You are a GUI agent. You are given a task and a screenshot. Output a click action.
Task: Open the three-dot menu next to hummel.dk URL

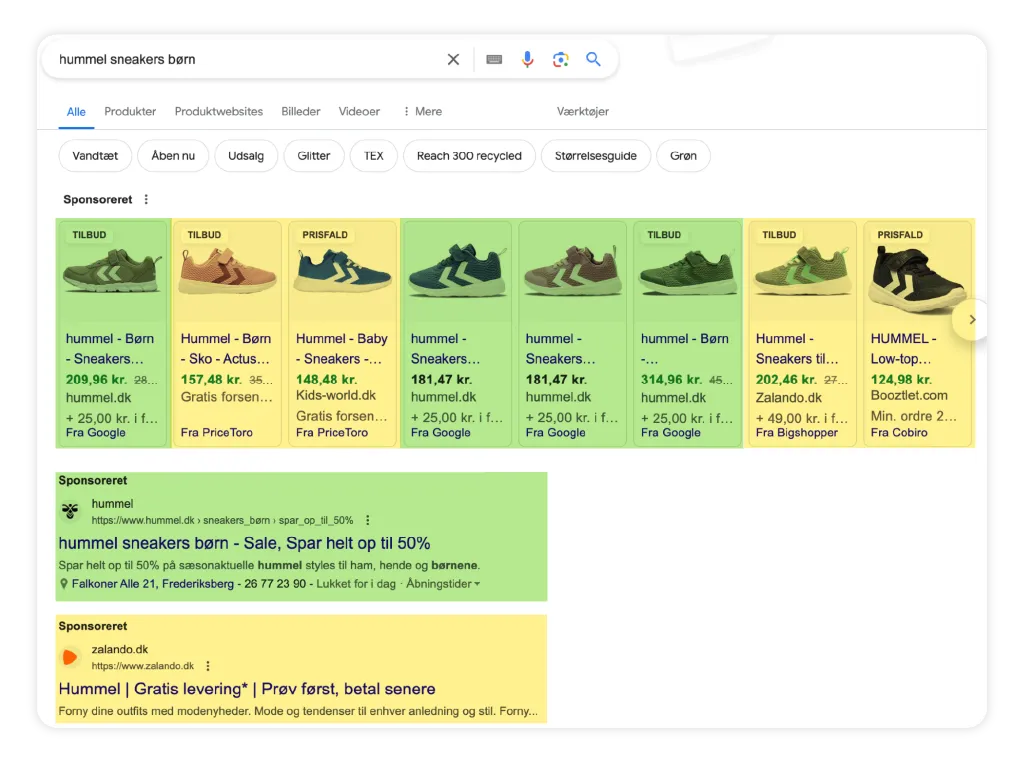coord(368,520)
